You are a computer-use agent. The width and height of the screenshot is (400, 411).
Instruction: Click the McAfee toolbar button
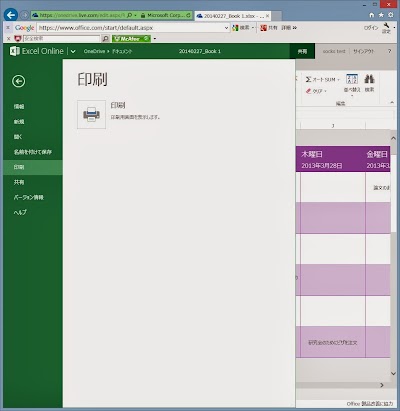pyautogui.click(x=131, y=39)
